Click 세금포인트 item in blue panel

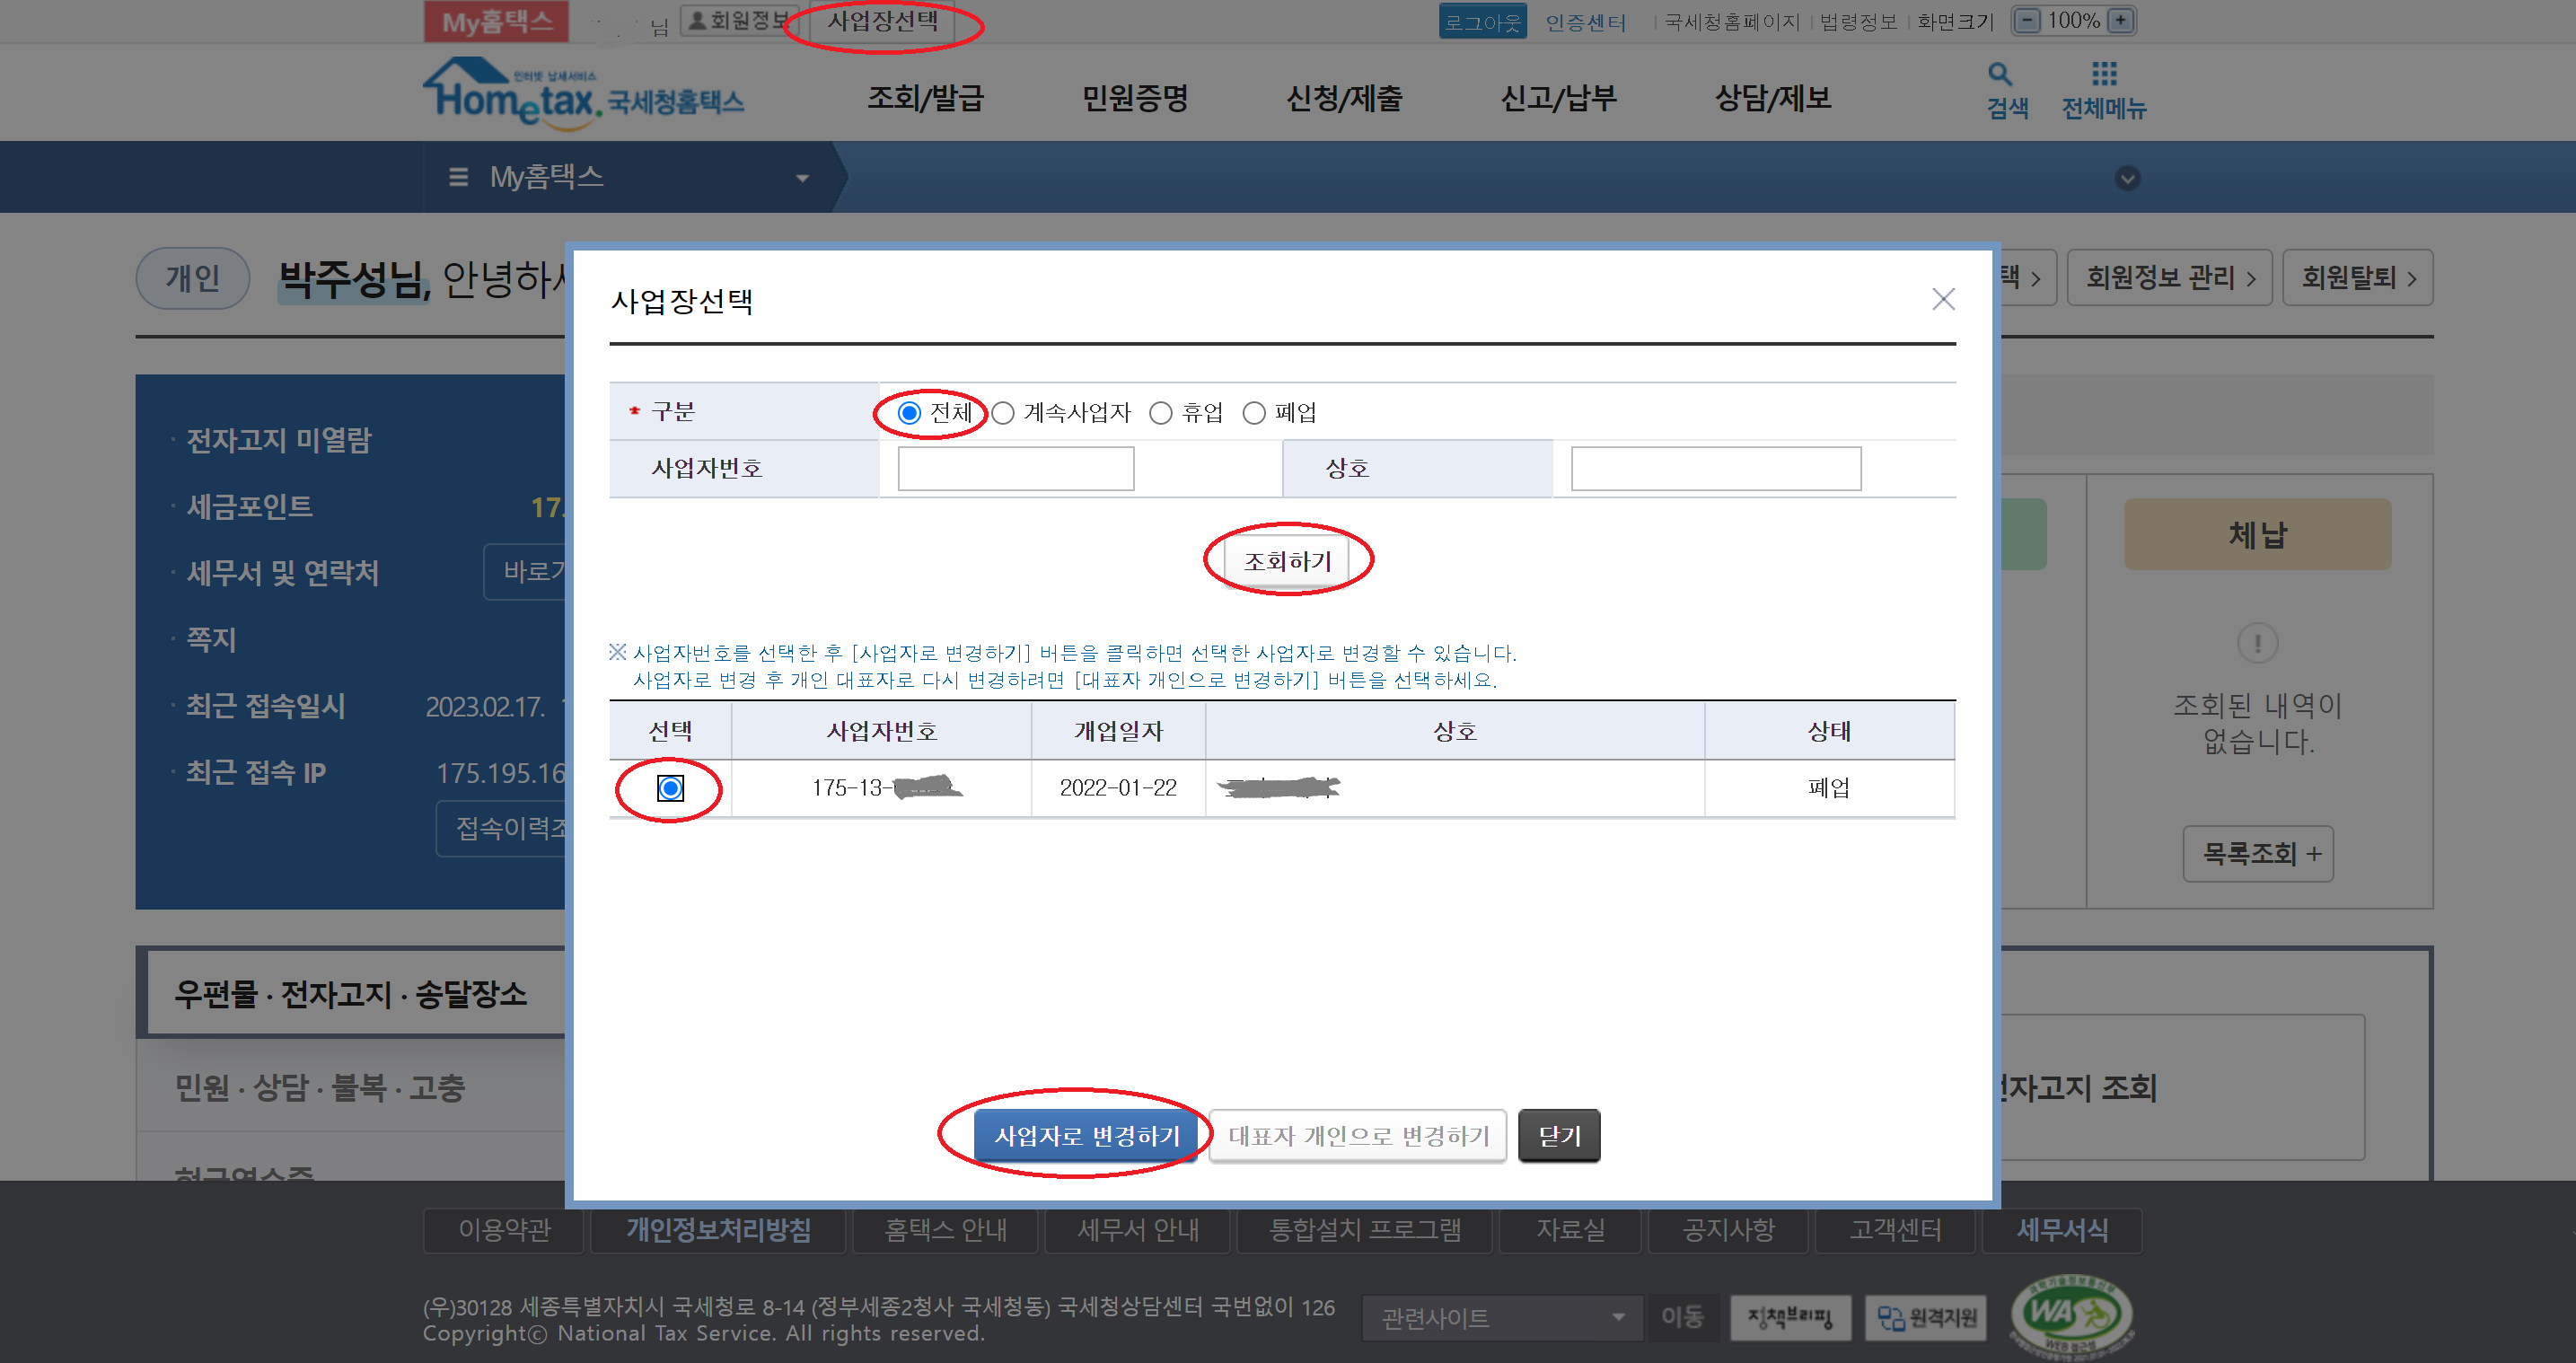(x=249, y=507)
